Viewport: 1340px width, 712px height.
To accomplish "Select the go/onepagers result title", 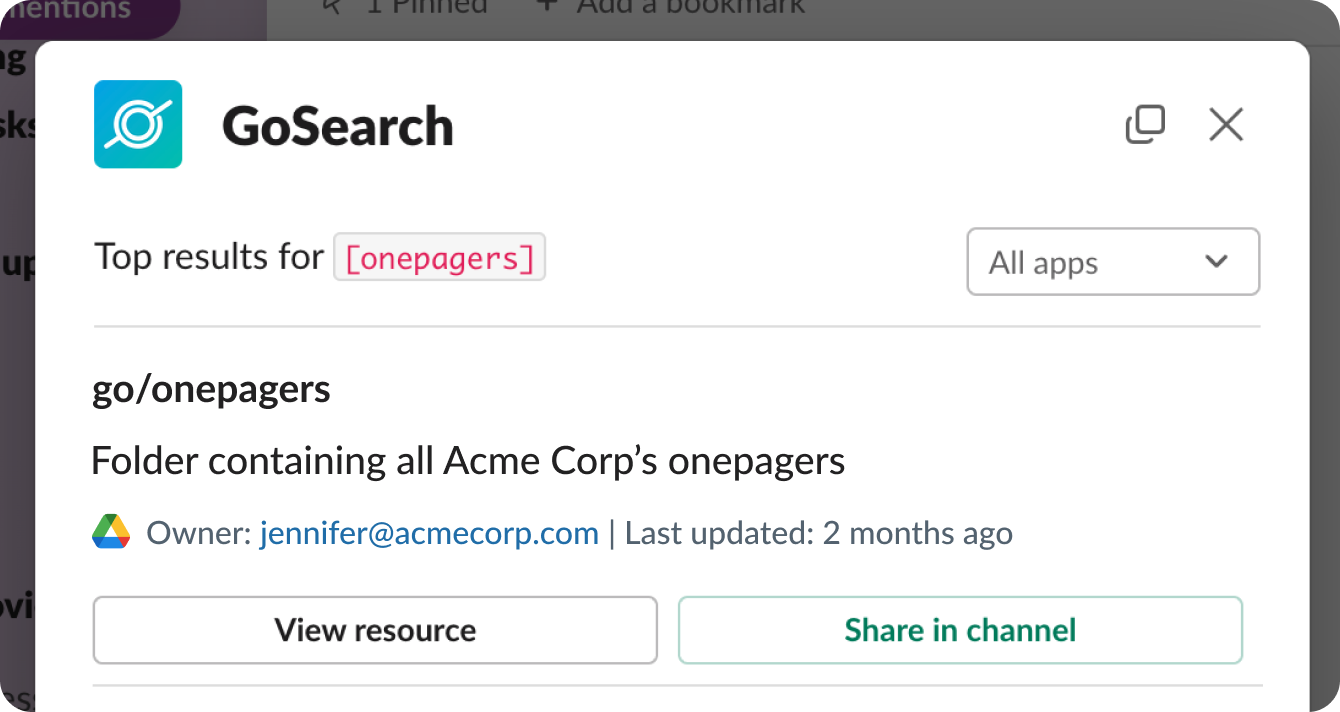I will (x=211, y=390).
